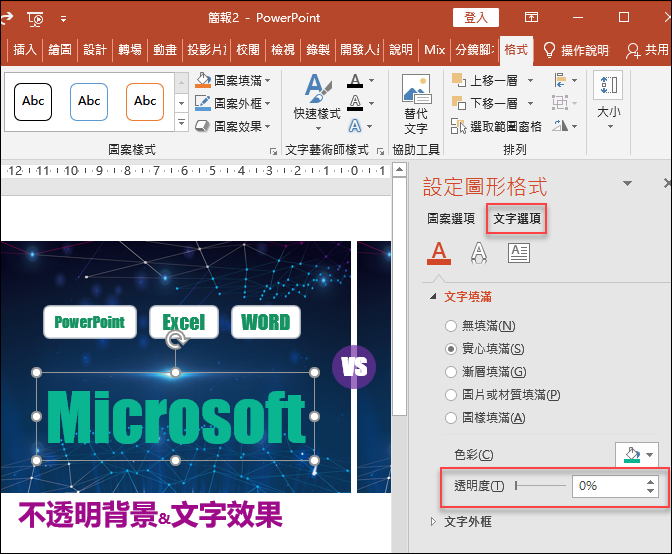672x554 pixels.
Task: Open the 圖案樣式 group dialog launcher
Action: [273, 151]
